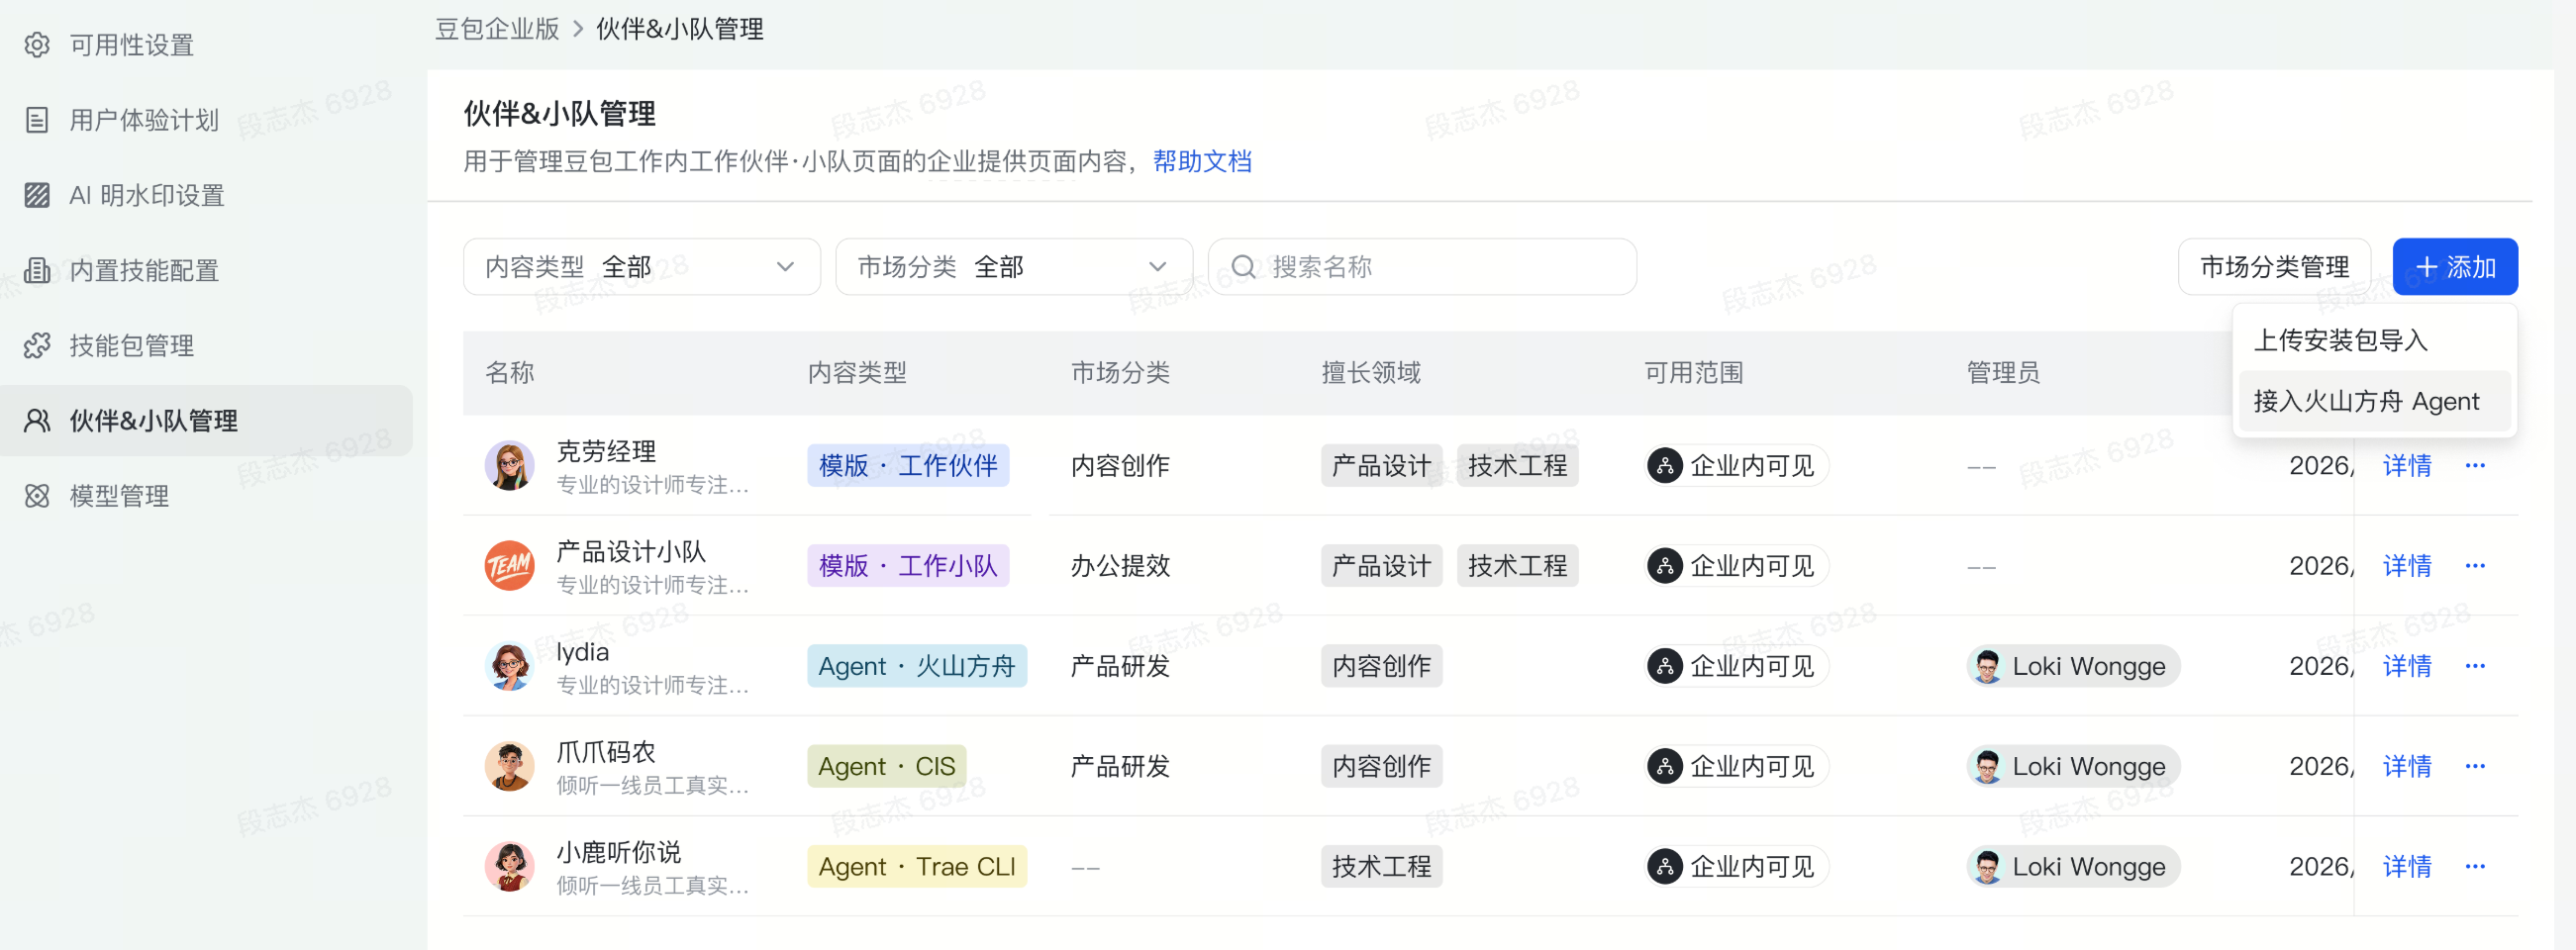Open 详情 for 产品设计小队
The width and height of the screenshot is (2576, 950).
2407,566
